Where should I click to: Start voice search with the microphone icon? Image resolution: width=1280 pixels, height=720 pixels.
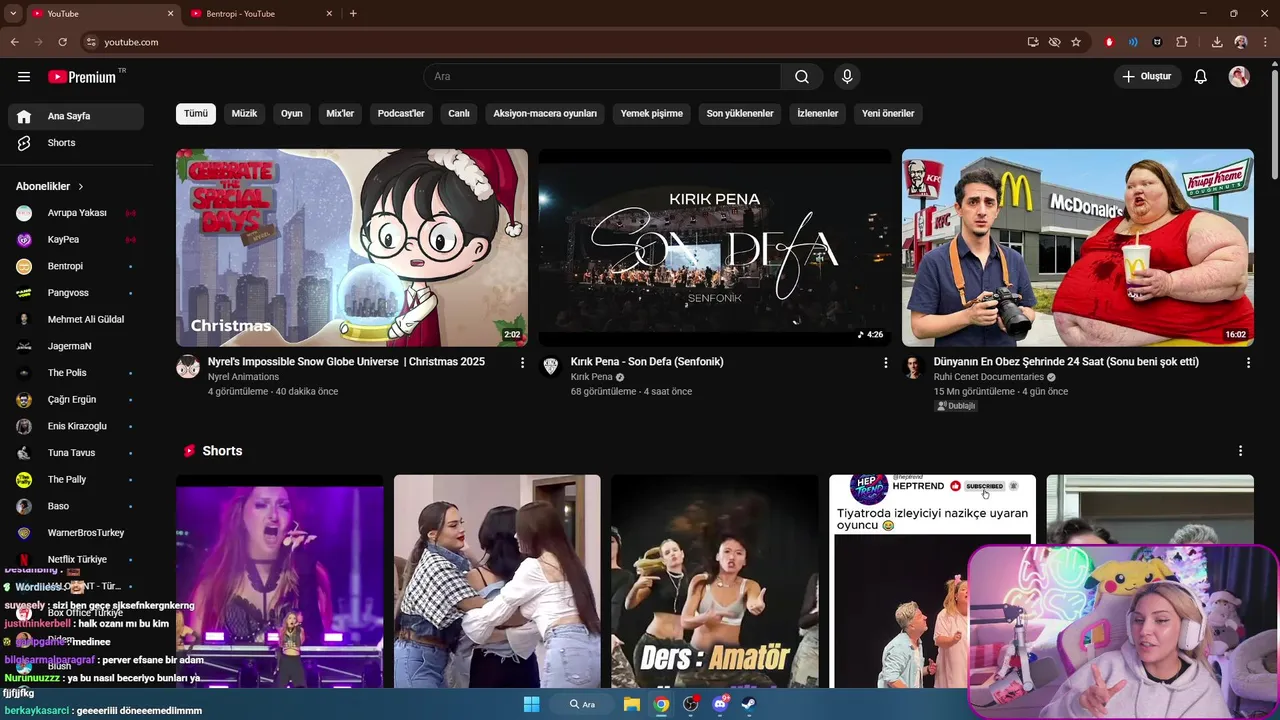pyautogui.click(x=847, y=77)
